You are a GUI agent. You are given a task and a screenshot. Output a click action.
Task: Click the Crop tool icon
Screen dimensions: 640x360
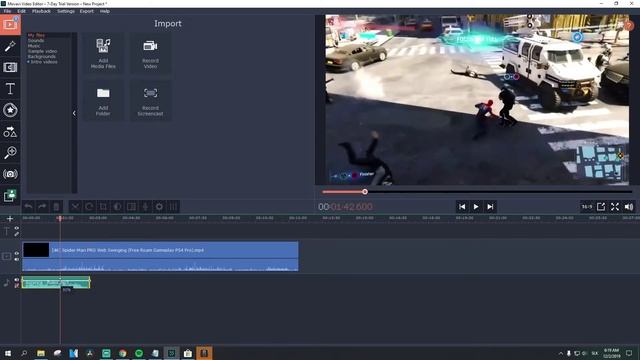(103, 207)
